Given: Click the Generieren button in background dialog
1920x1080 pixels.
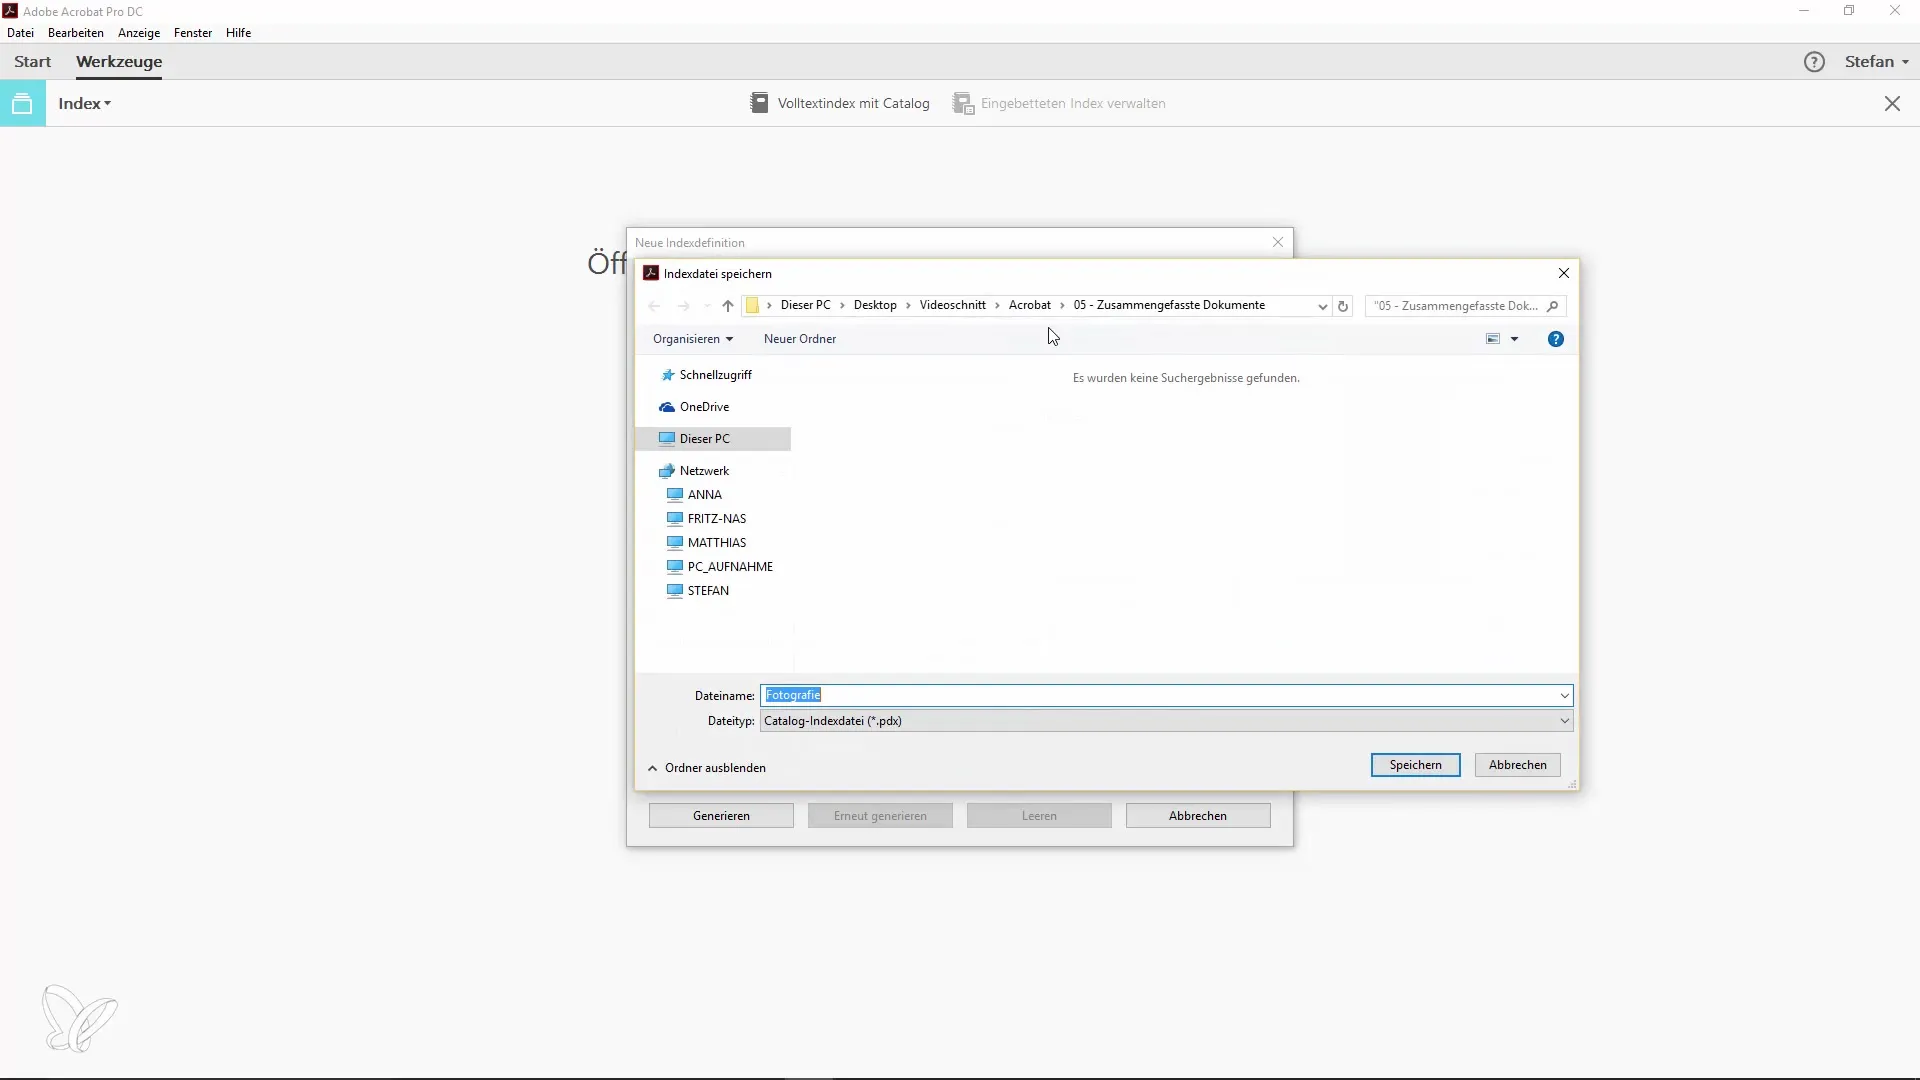Looking at the screenshot, I should click(720, 815).
